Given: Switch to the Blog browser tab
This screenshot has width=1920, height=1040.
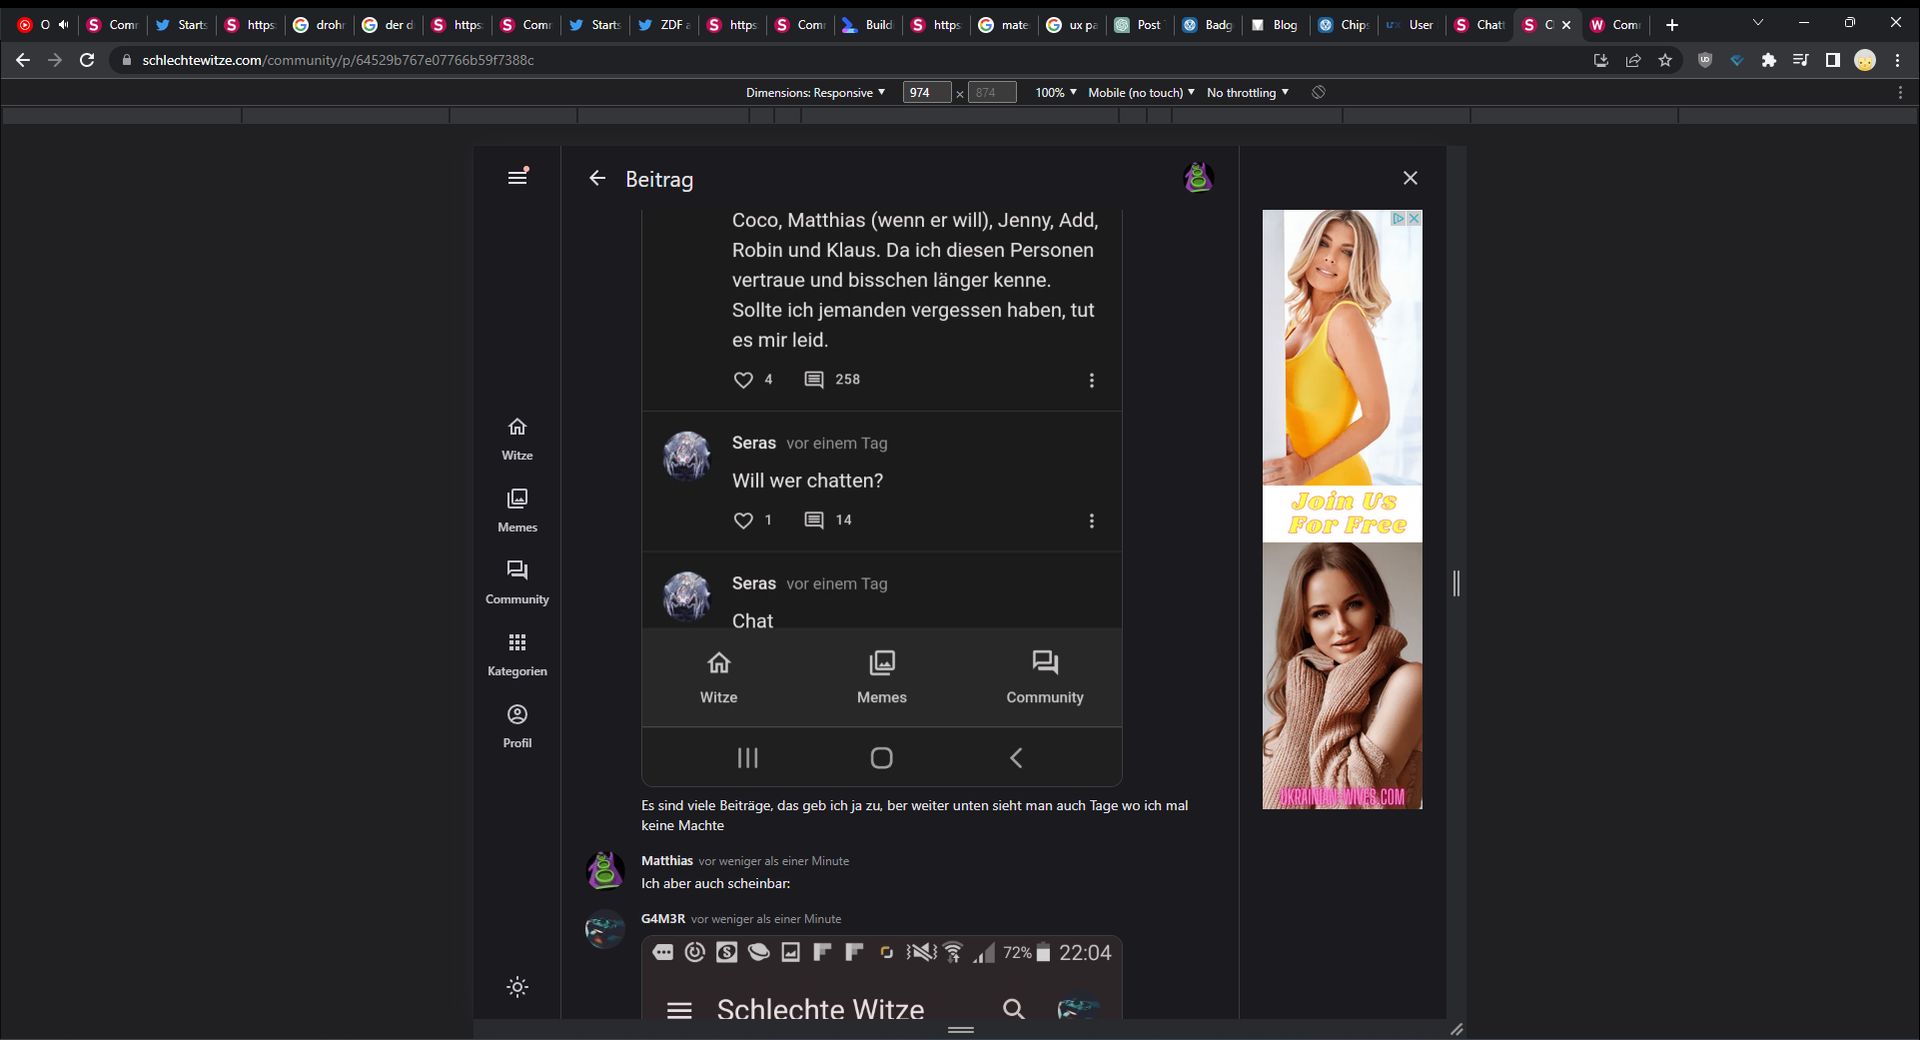Looking at the screenshot, I should 1274,25.
